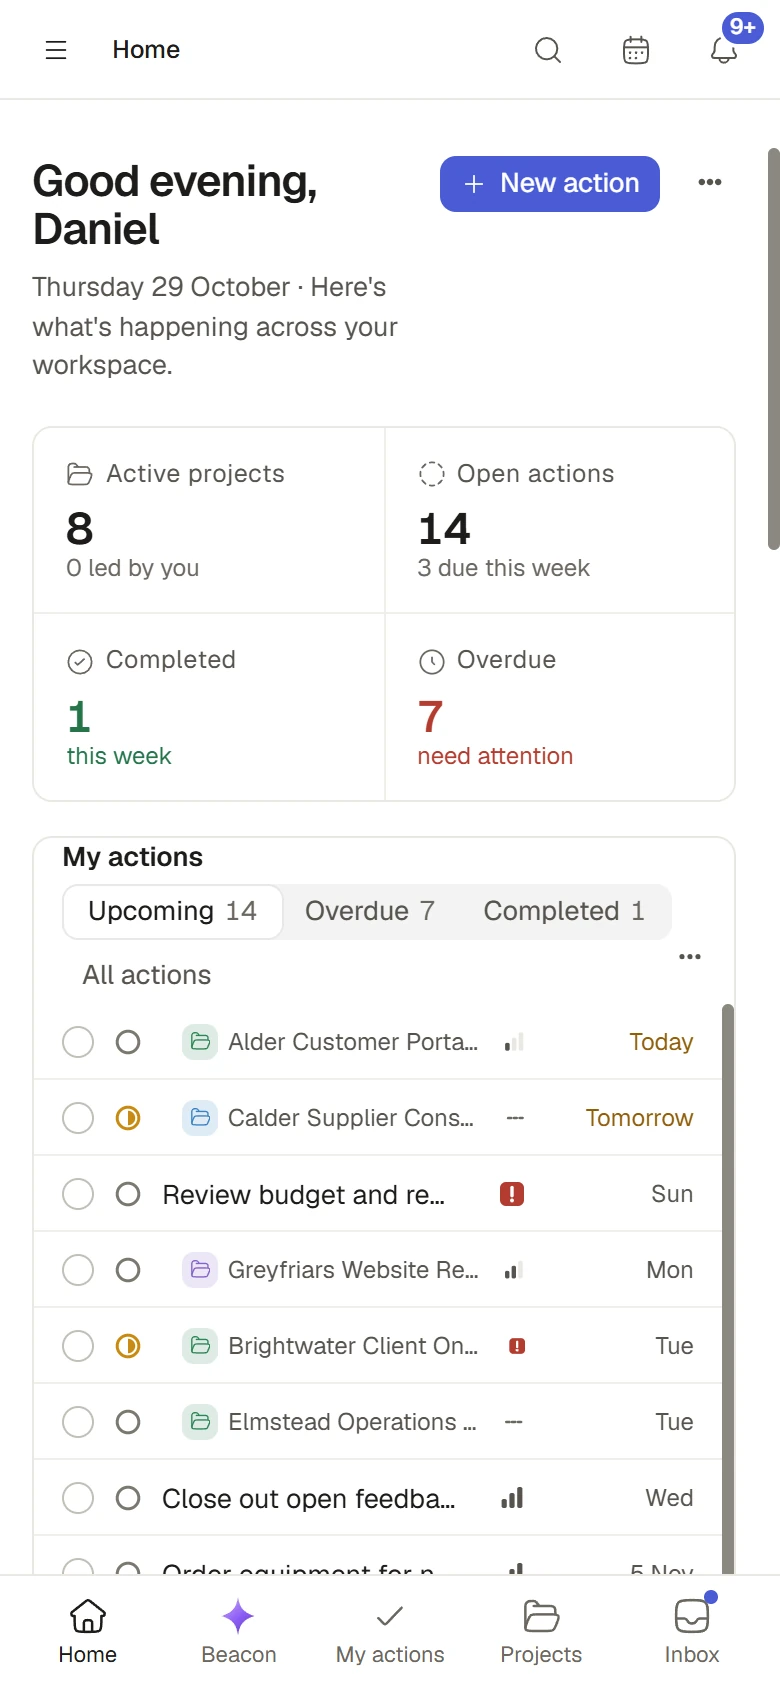The width and height of the screenshot is (780, 1688).
Task: Click no-priority dash icon on Calder row
Action: point(514,1118)
